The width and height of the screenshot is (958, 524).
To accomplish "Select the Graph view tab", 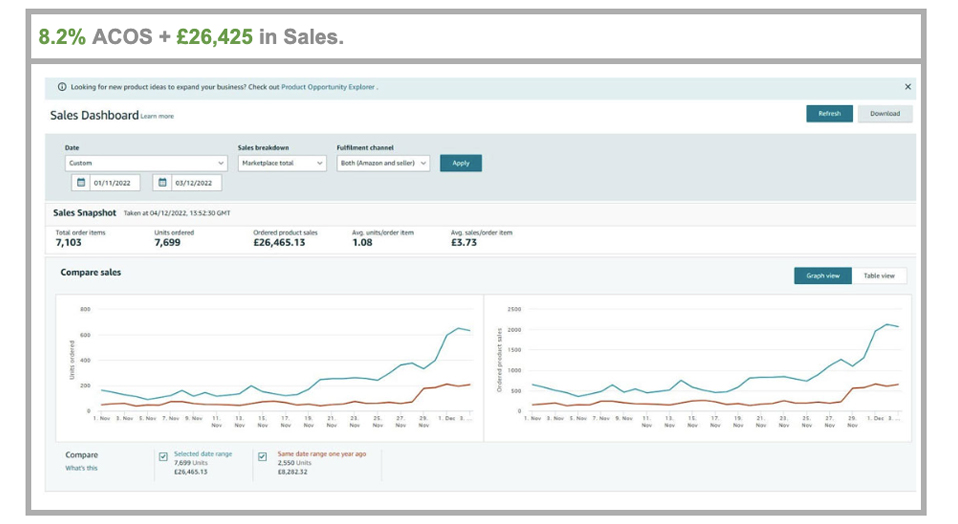I will pos(822,276).
